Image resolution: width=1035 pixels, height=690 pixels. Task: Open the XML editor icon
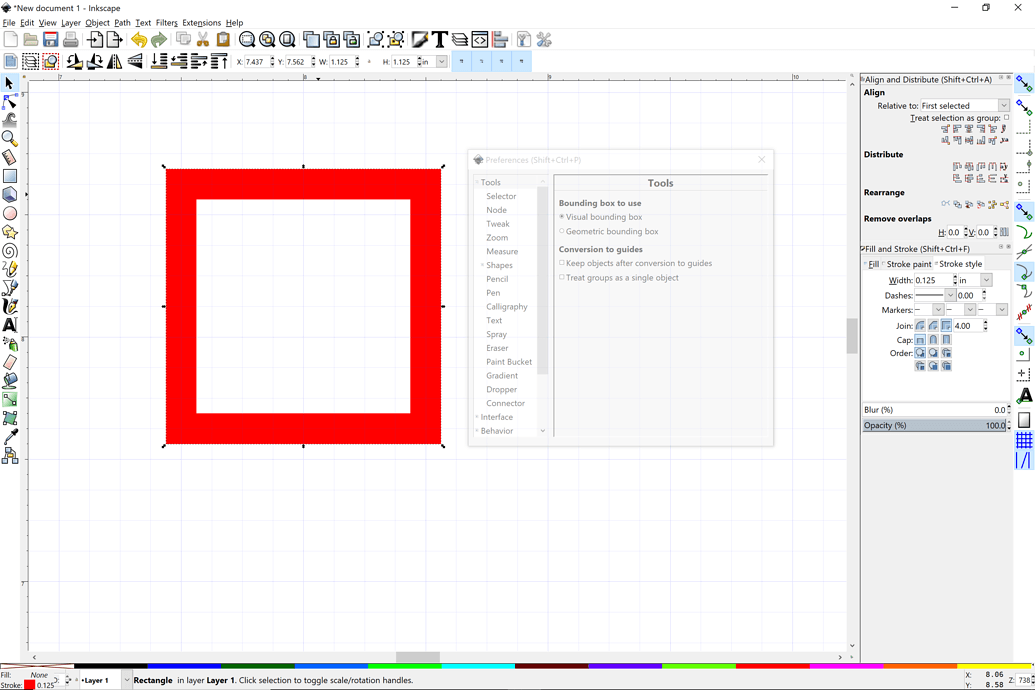tap(480, 40)
